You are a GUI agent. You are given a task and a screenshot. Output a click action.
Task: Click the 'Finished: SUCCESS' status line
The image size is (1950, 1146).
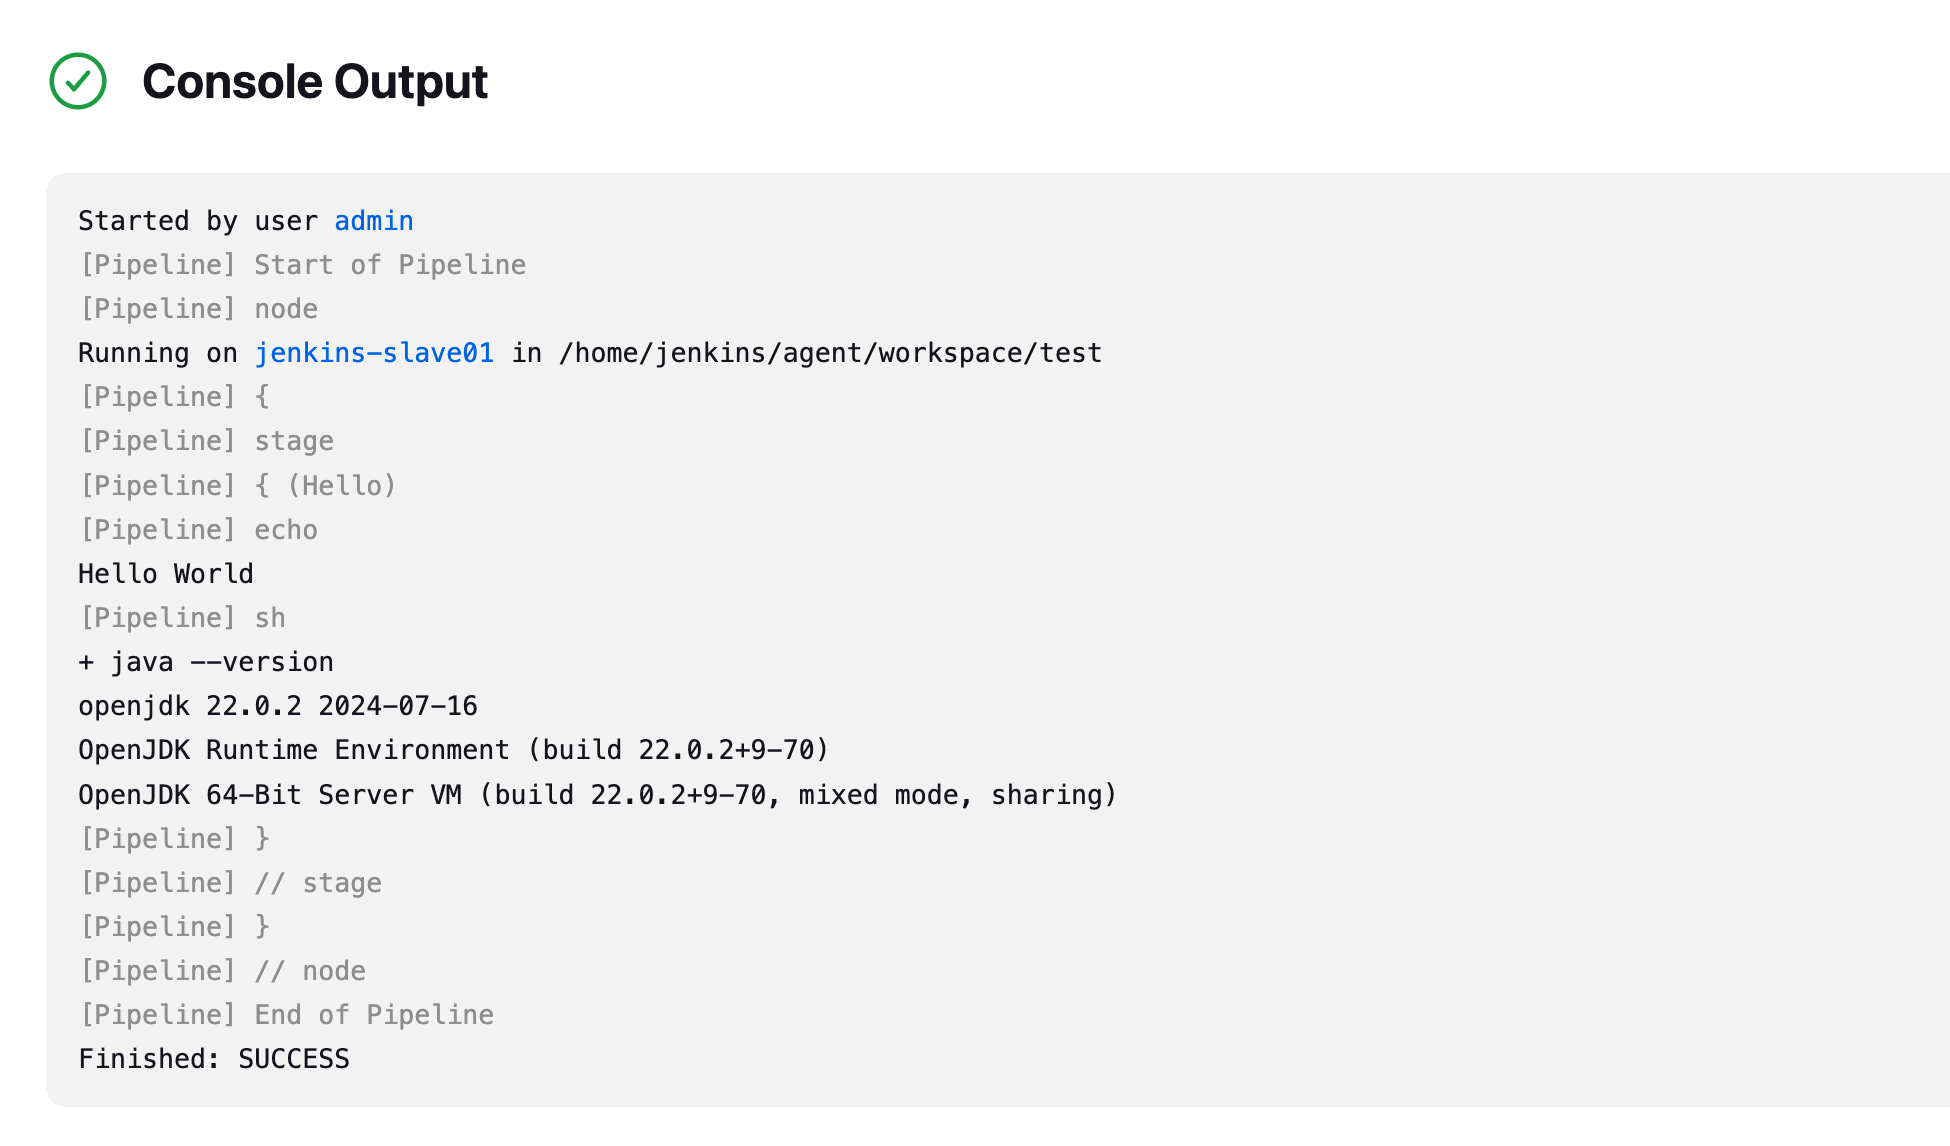click(x=214, y=1059)
